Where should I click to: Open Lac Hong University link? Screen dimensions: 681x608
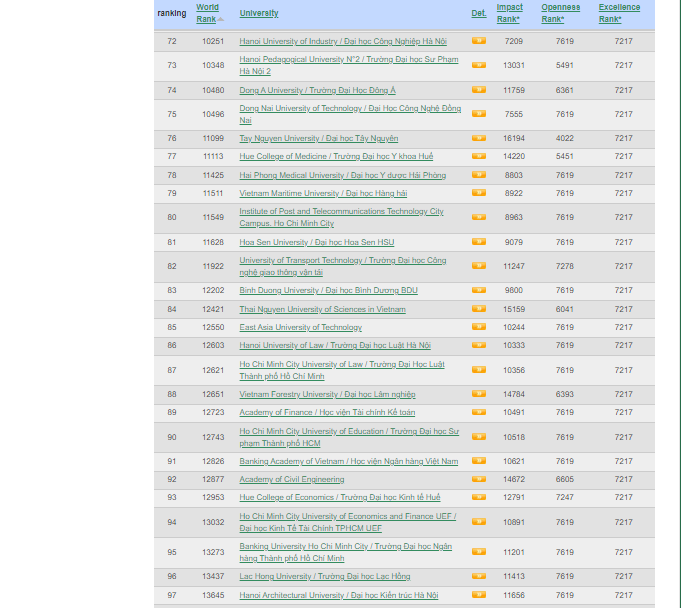(325, 576)
